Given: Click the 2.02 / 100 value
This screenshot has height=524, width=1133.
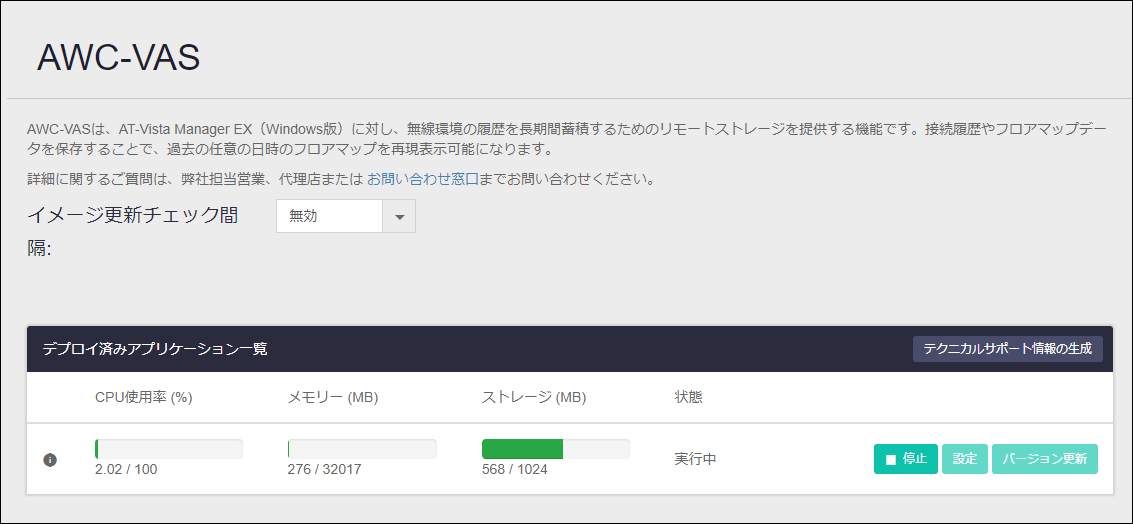Looking at the screenshot, I should coord(126,469).
